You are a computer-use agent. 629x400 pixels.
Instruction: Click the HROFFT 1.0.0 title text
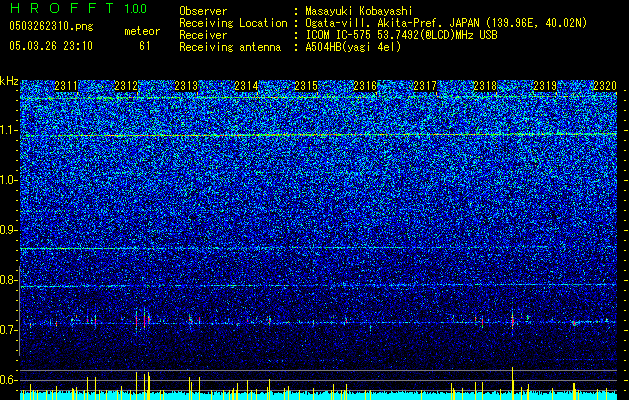79,8
